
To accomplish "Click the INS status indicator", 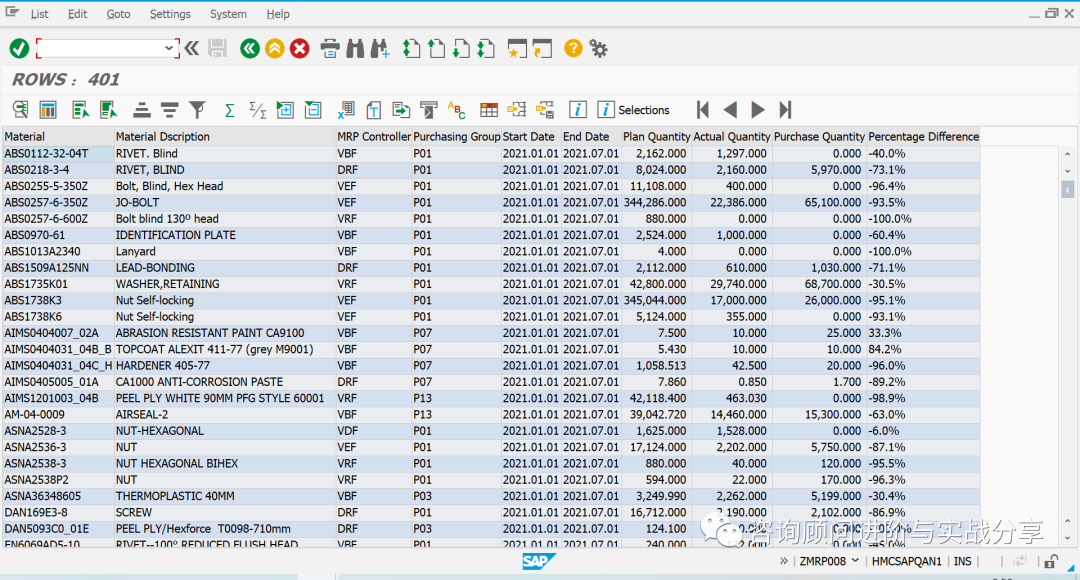I will click(x=962, y=561).
